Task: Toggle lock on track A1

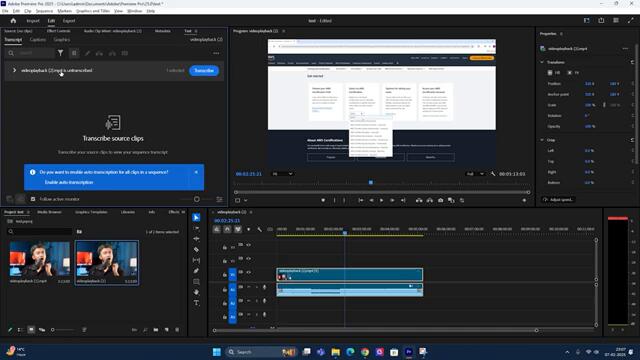Action: pyautogui.click(x=224, y=289)
